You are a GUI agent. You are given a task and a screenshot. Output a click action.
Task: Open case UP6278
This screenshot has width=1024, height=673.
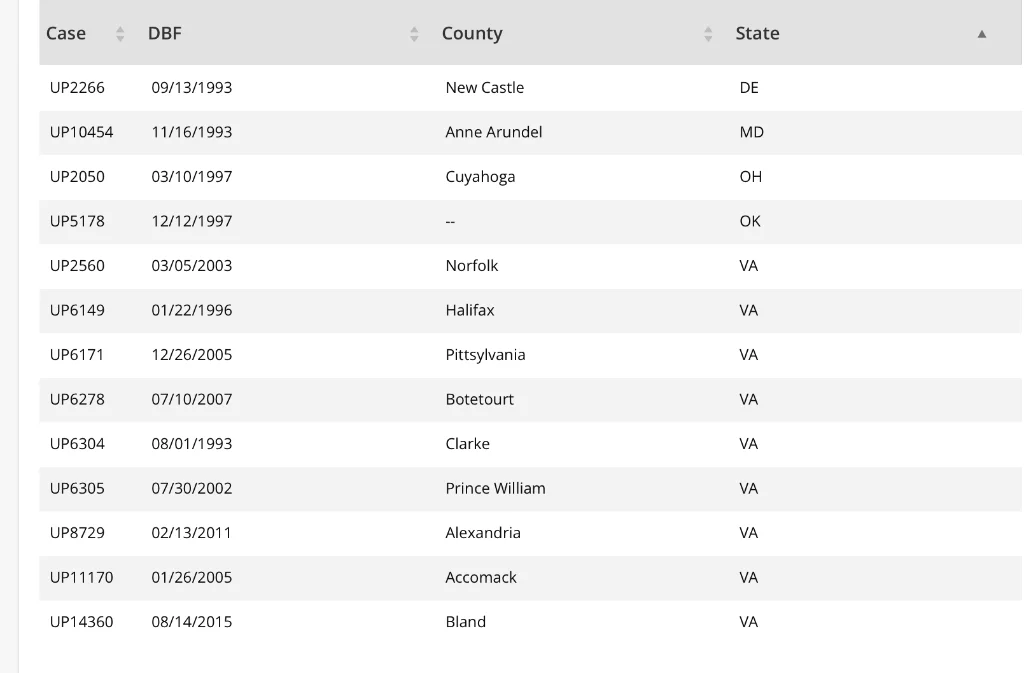[77, 399]
